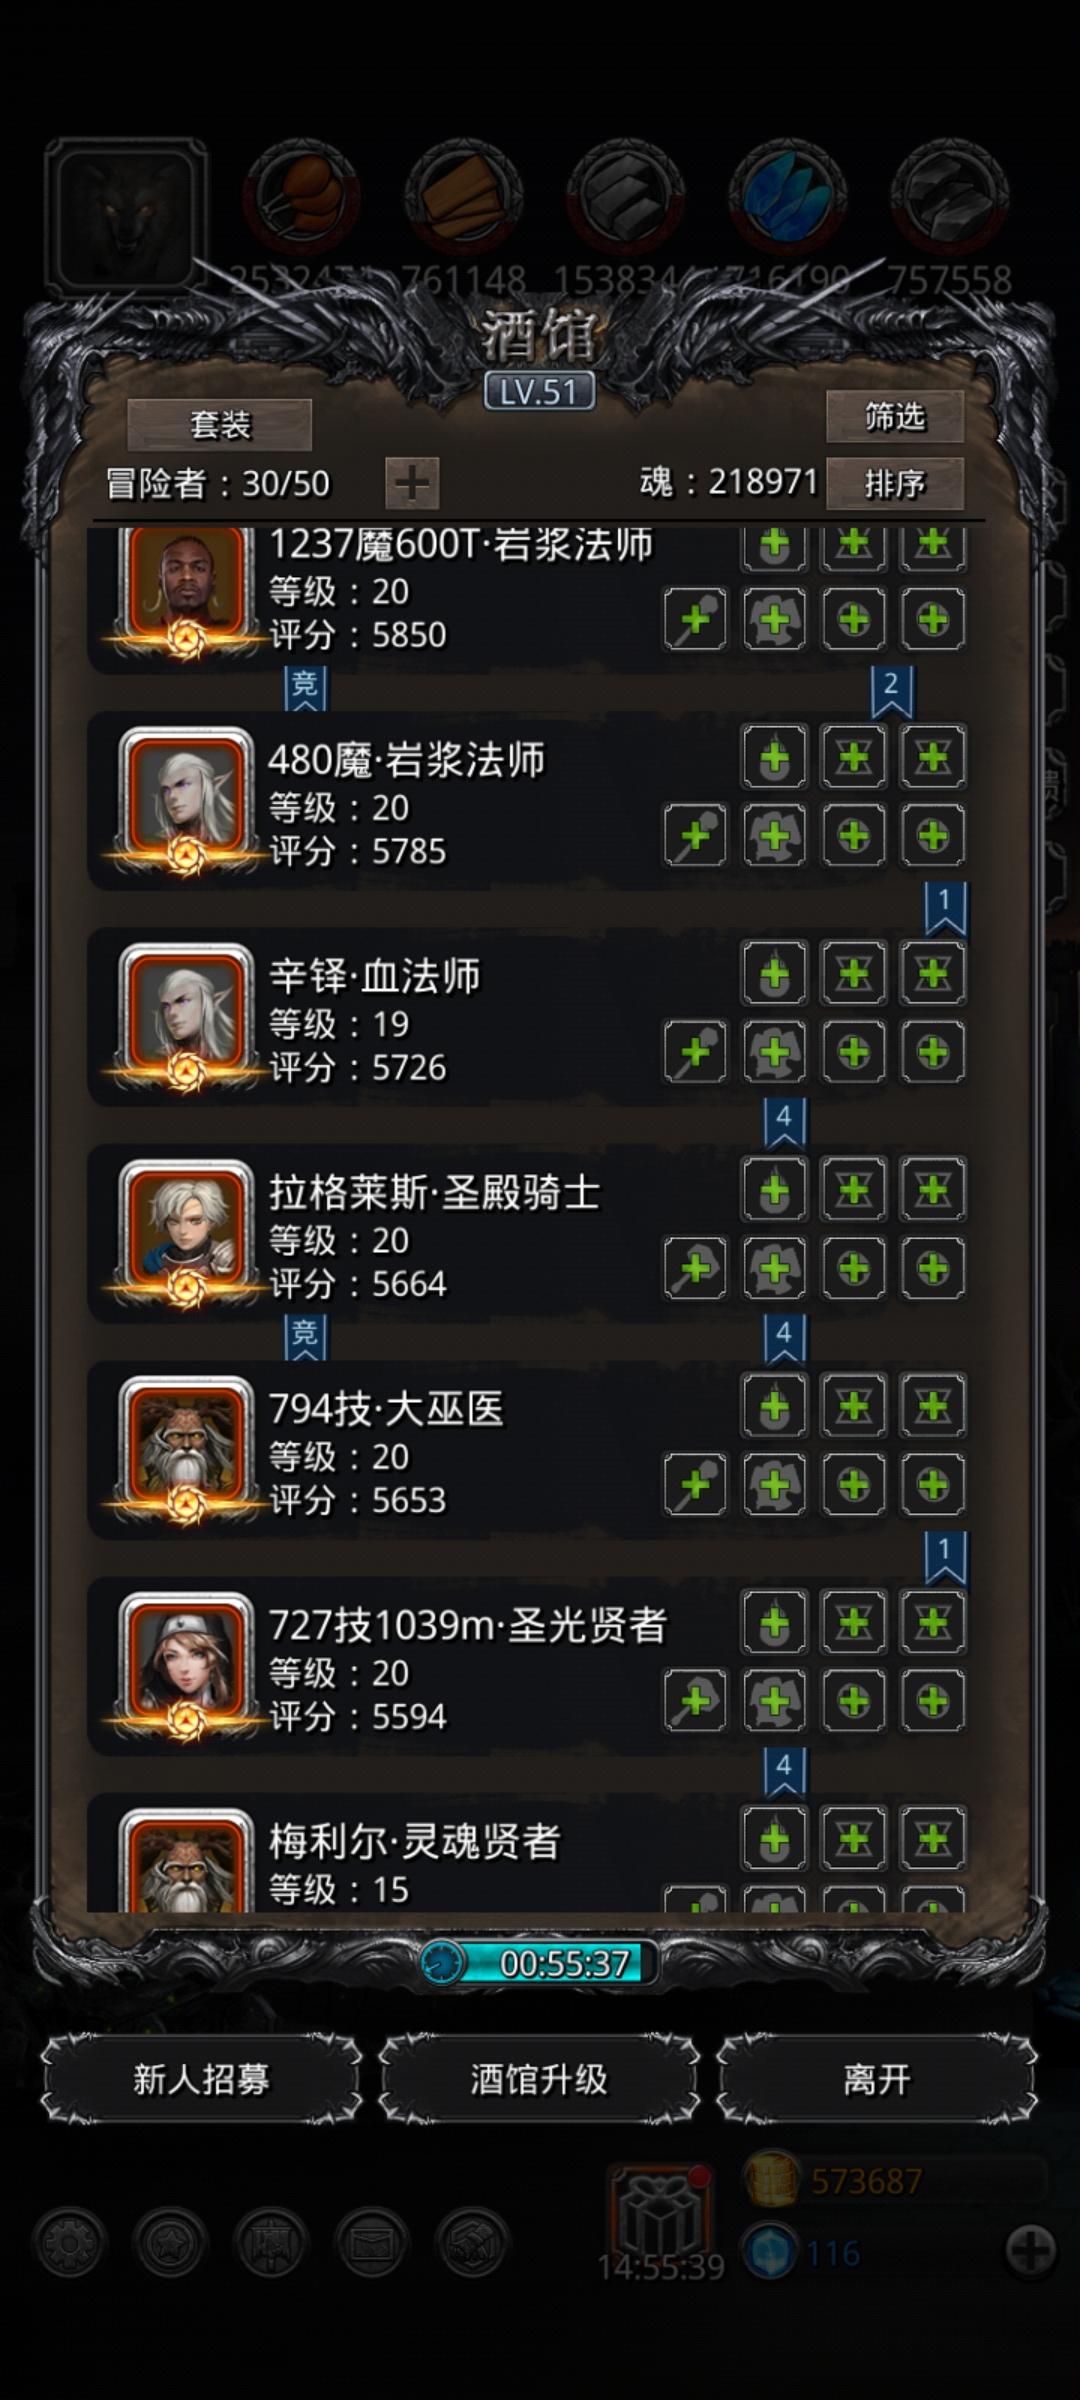Tap the 离开 leave button
This screenshot has width=1080, height=2400.
click(877, 2079)
